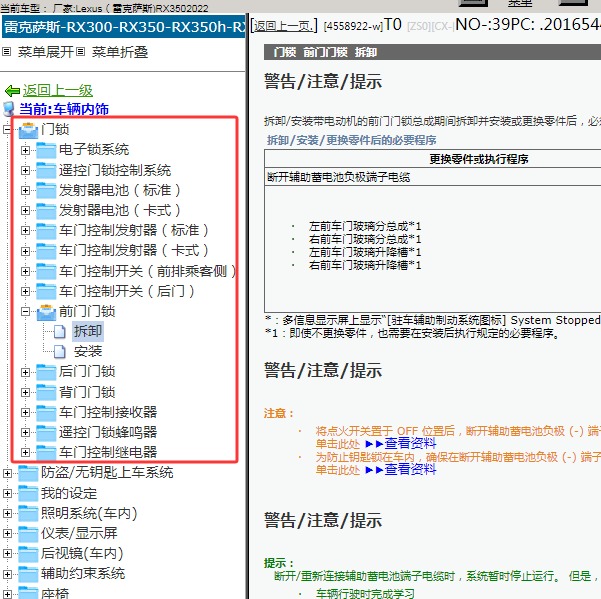The height and width of the screenshot is (599, 601).
Task: Select 菜单展开 text option
Action: (46, 52)
